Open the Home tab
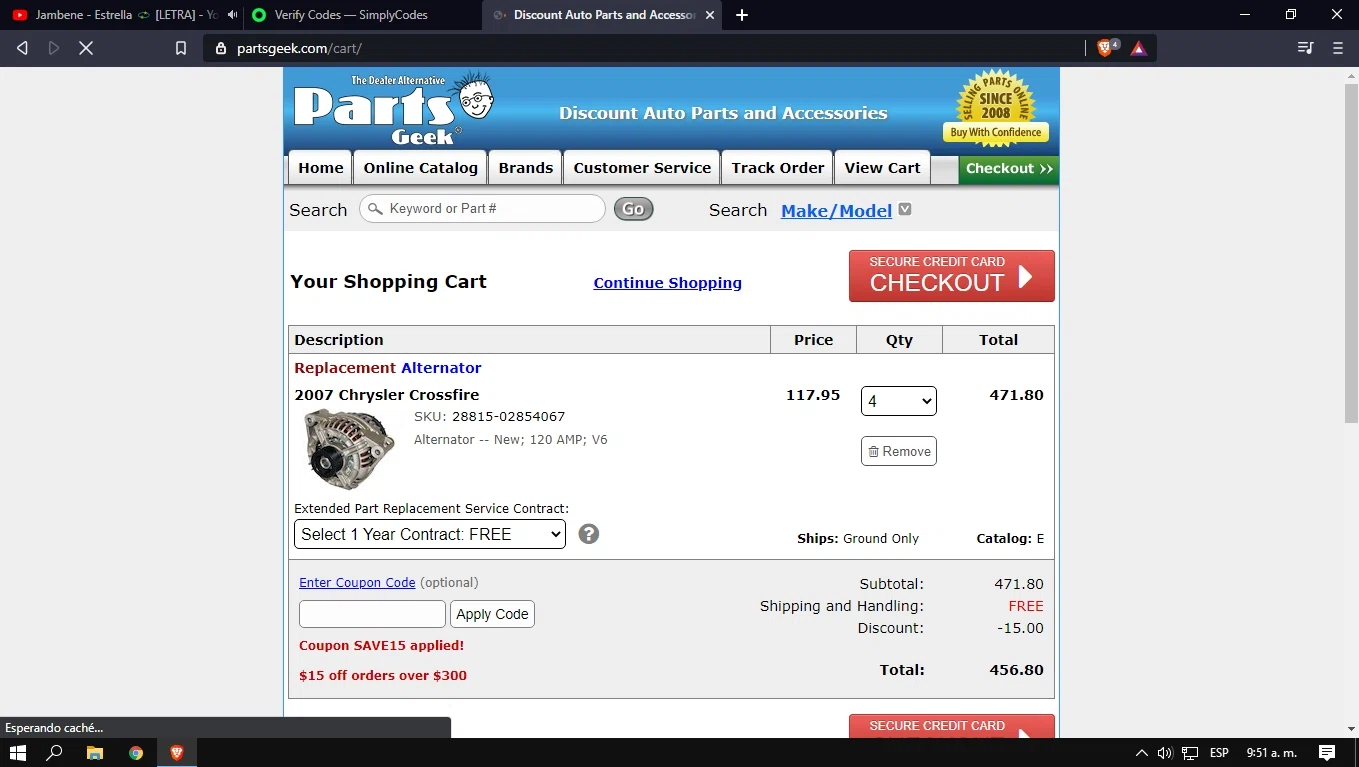Image resolution: width=1359 pixels, height=767 pixels. (320, 168)
